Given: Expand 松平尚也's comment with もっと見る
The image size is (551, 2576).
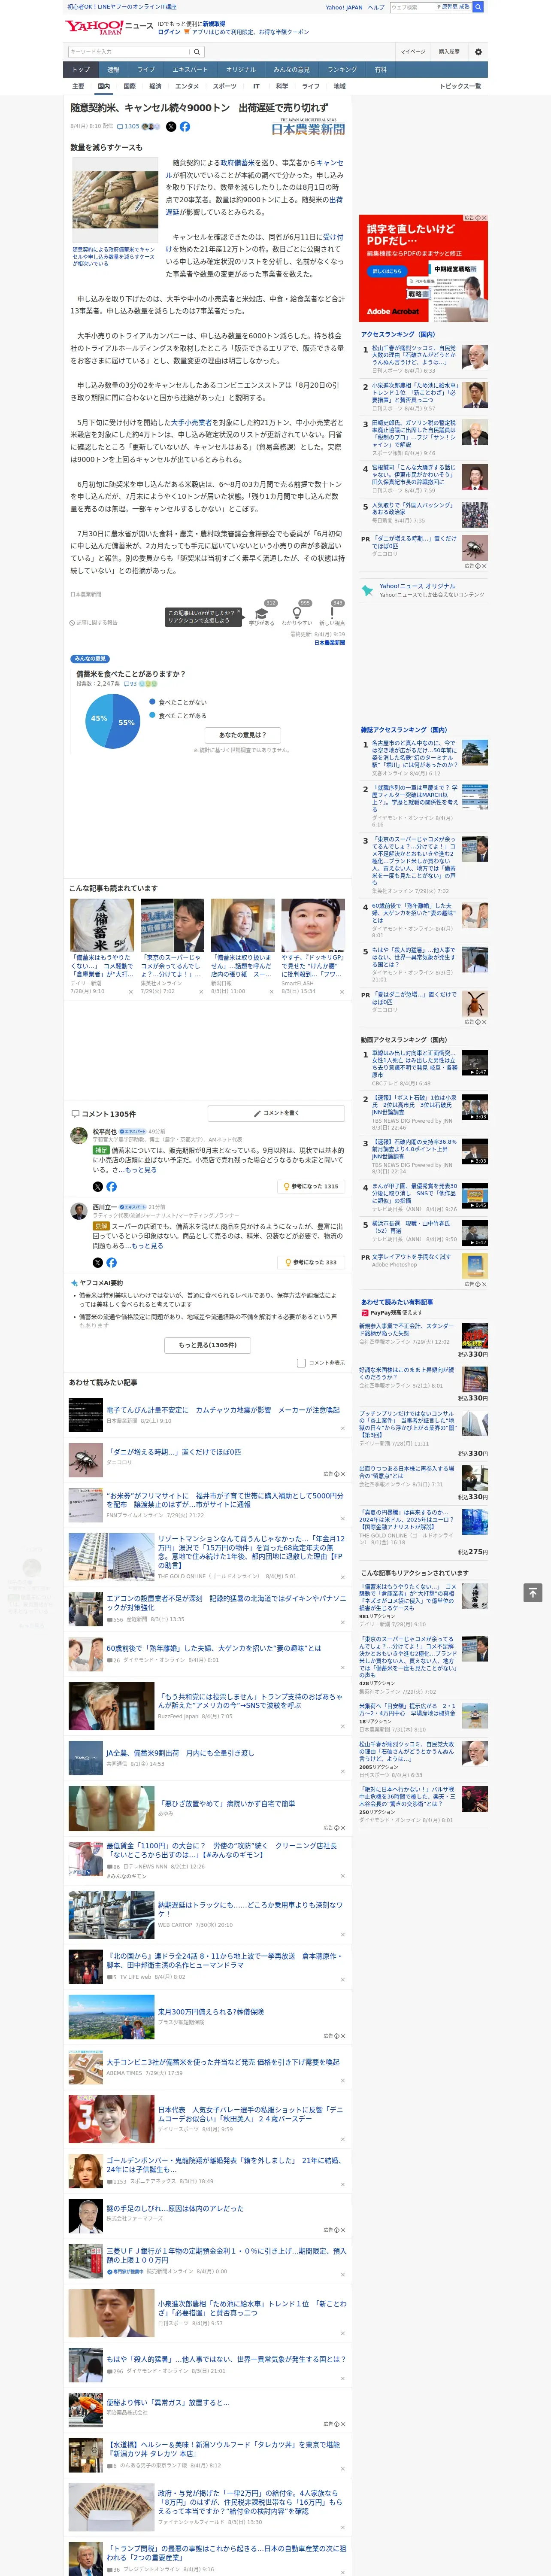Looking at the screenshot, I should pos(142,1170).
